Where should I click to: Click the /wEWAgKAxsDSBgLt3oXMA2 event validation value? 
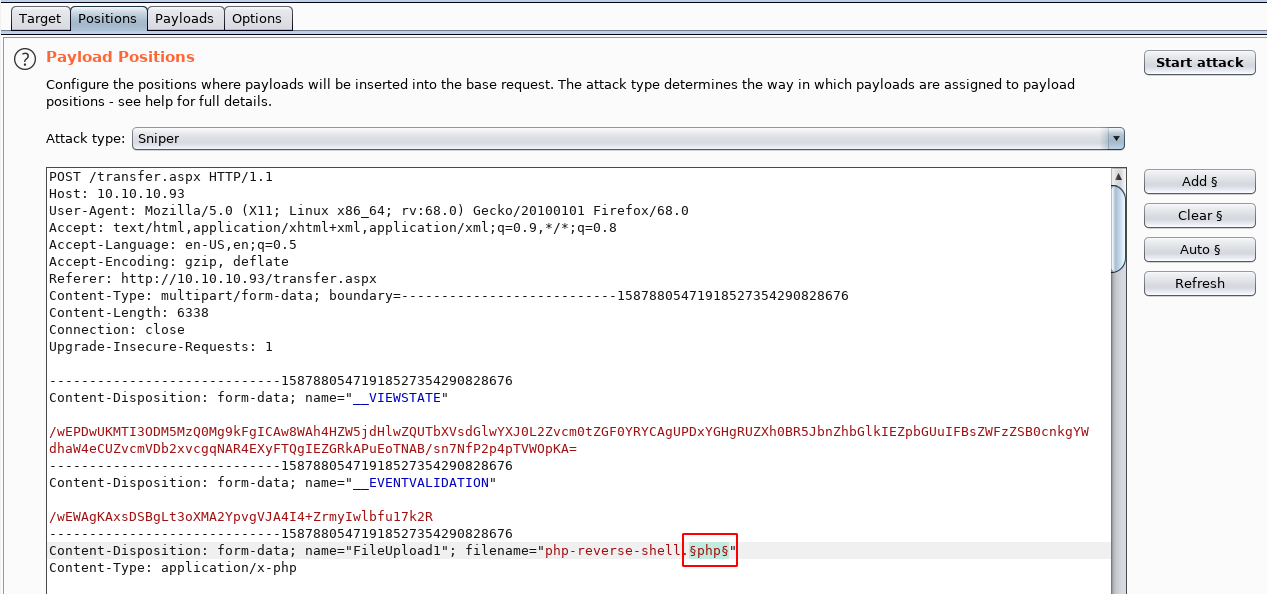pos(241,517)
